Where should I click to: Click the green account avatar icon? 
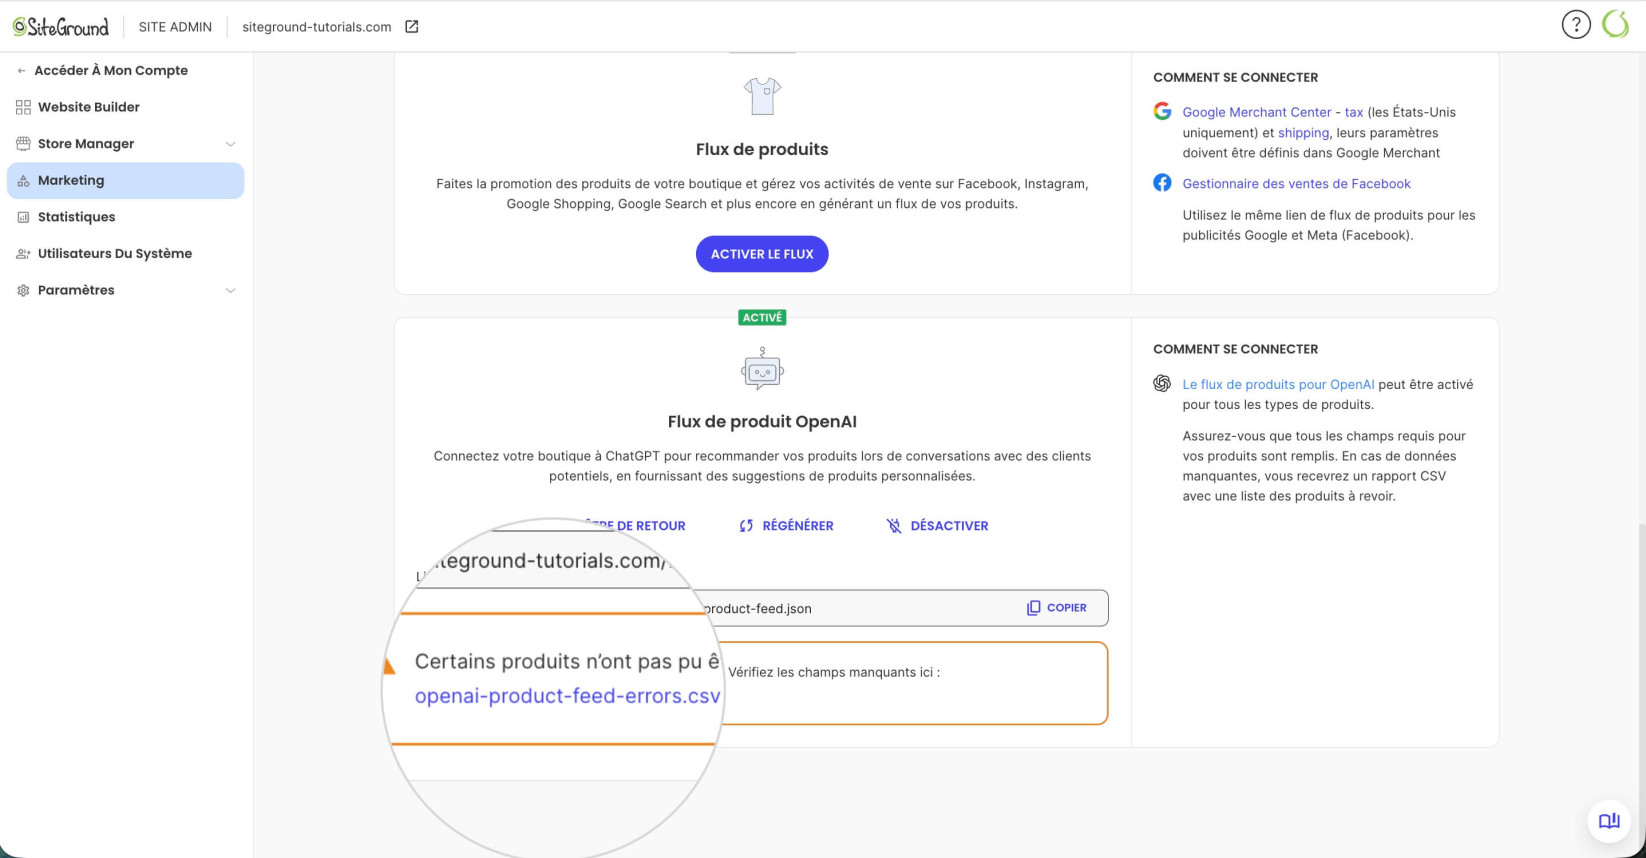tap(1615, 25)
